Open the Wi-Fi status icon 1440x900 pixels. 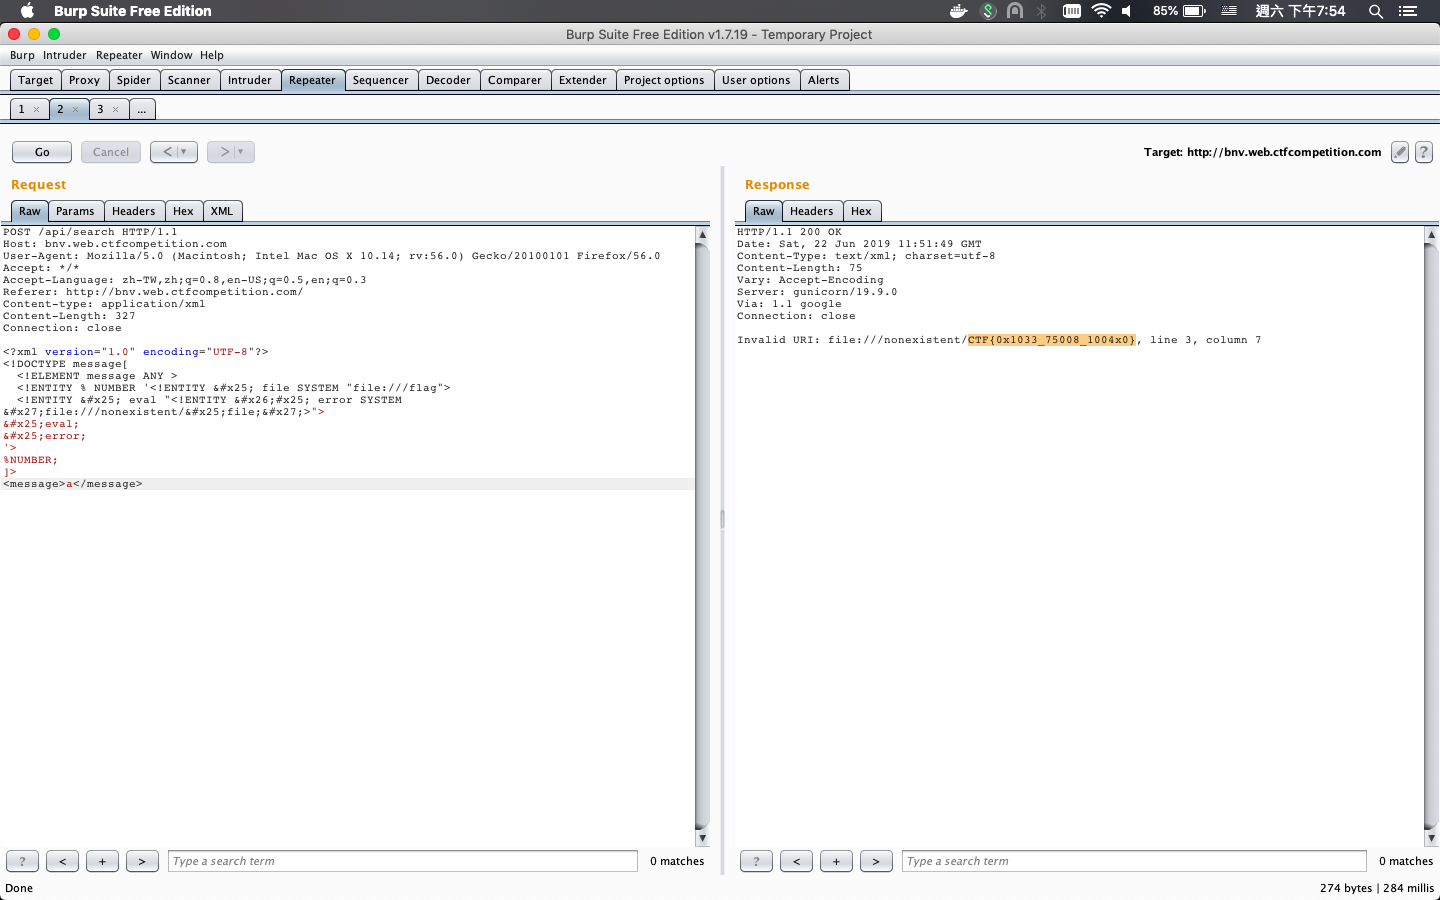tap(1101, 11)
